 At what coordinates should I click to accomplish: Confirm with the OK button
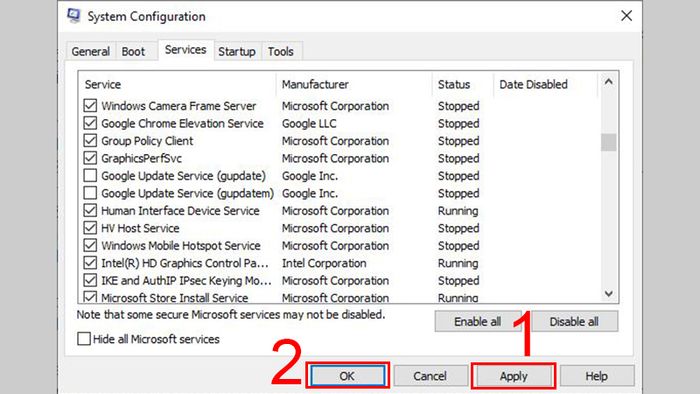[x=347, y=376]
